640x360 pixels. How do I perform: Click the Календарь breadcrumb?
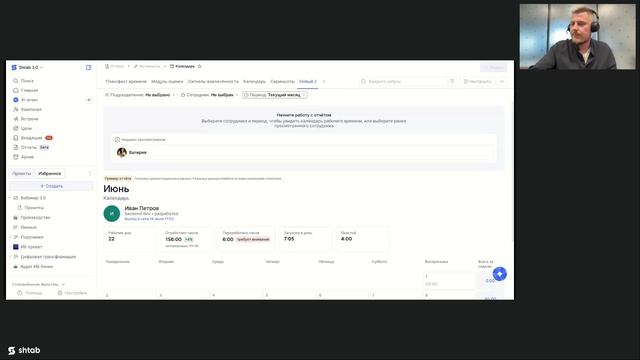coord(182,66)
